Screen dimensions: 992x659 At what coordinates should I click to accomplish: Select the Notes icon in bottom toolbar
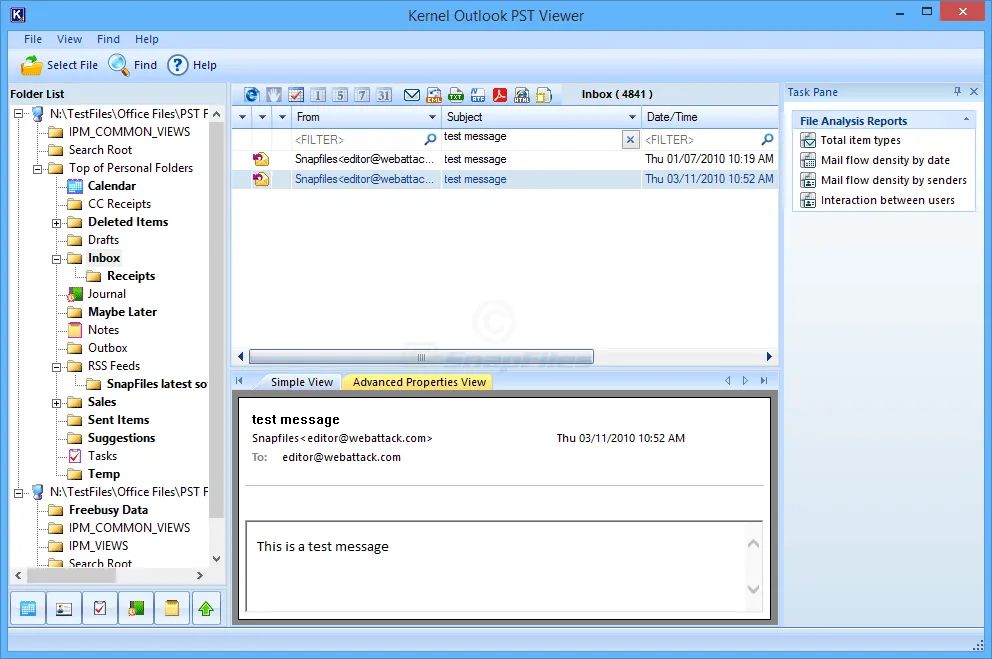170,608
